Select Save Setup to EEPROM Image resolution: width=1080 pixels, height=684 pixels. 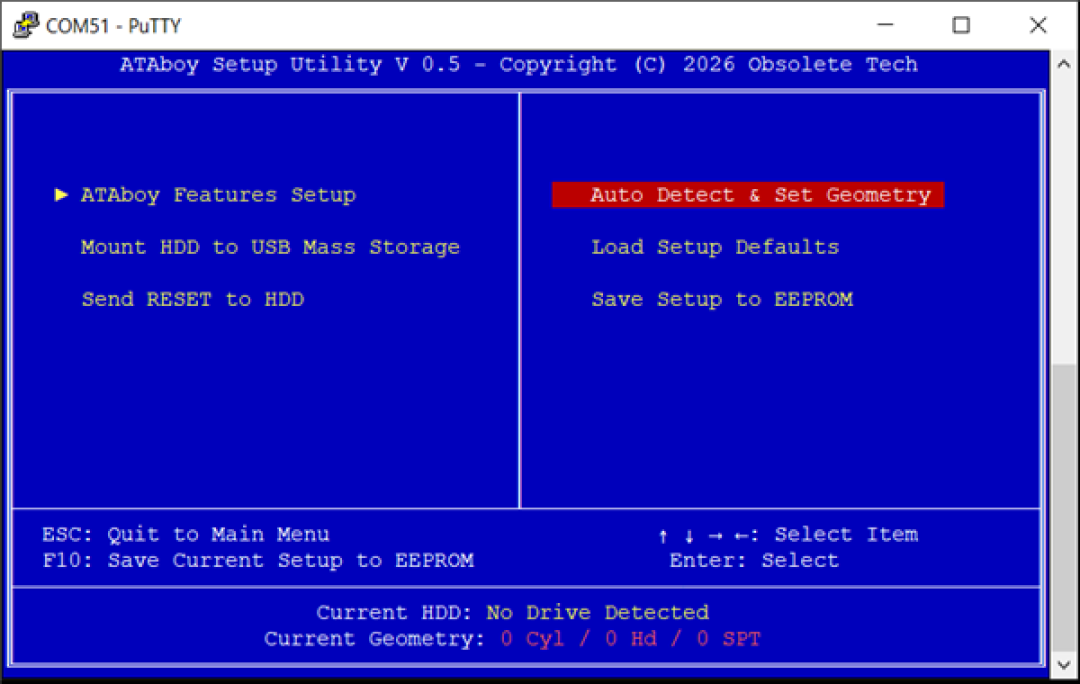722,300
